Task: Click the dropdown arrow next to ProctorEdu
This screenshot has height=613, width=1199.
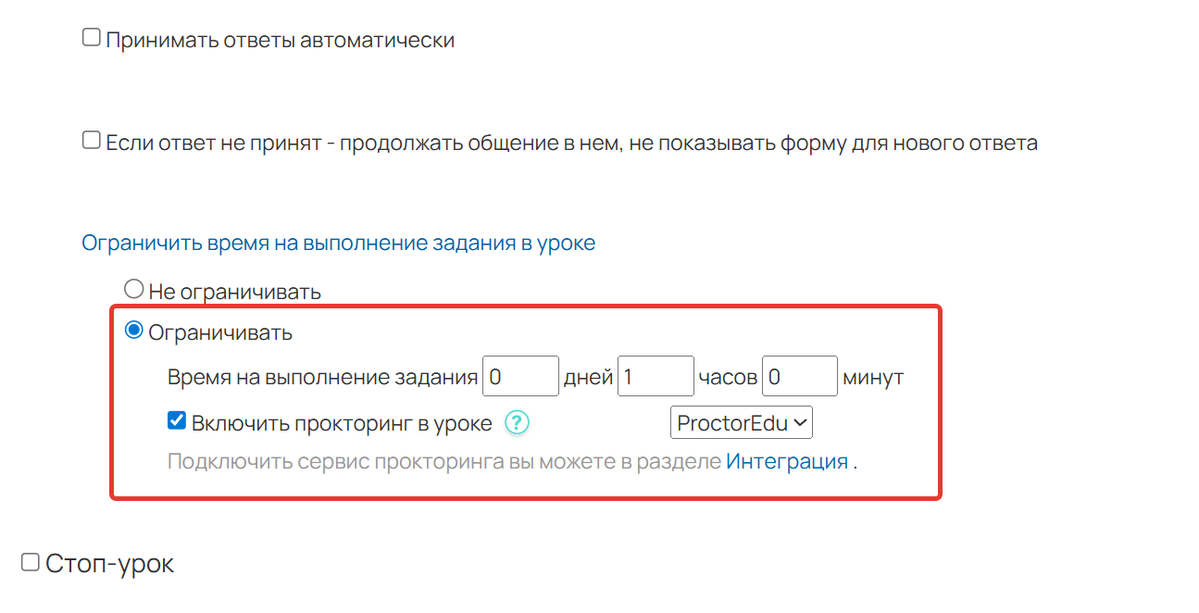Action: coord(801,422)
